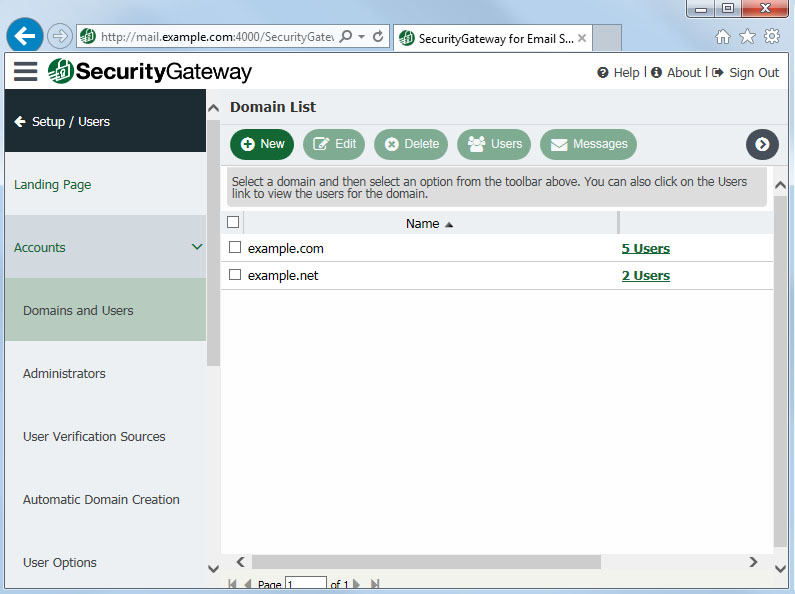
Task: Open browser Home icon
Action: click(x=722, y=36)
